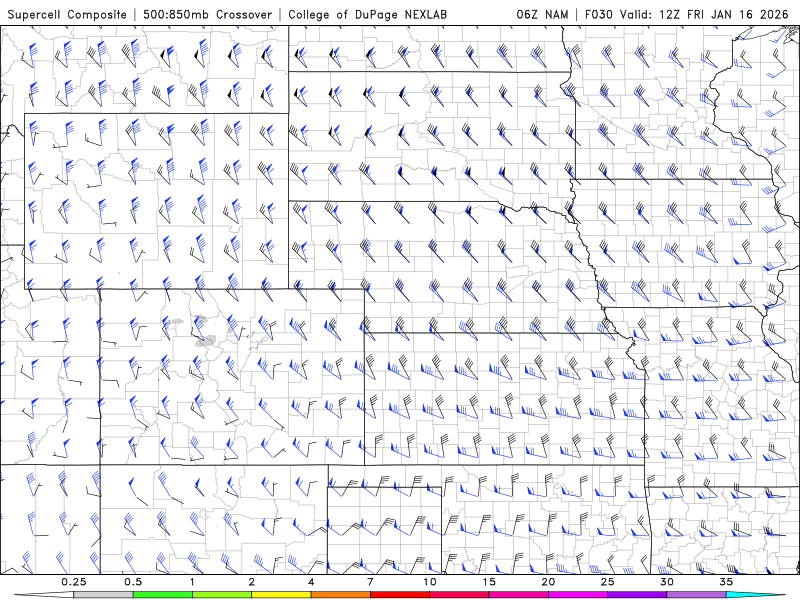Click the legend value 4
Image resolution: width=800 pixels, height=600 pixels.
(311, 582)
